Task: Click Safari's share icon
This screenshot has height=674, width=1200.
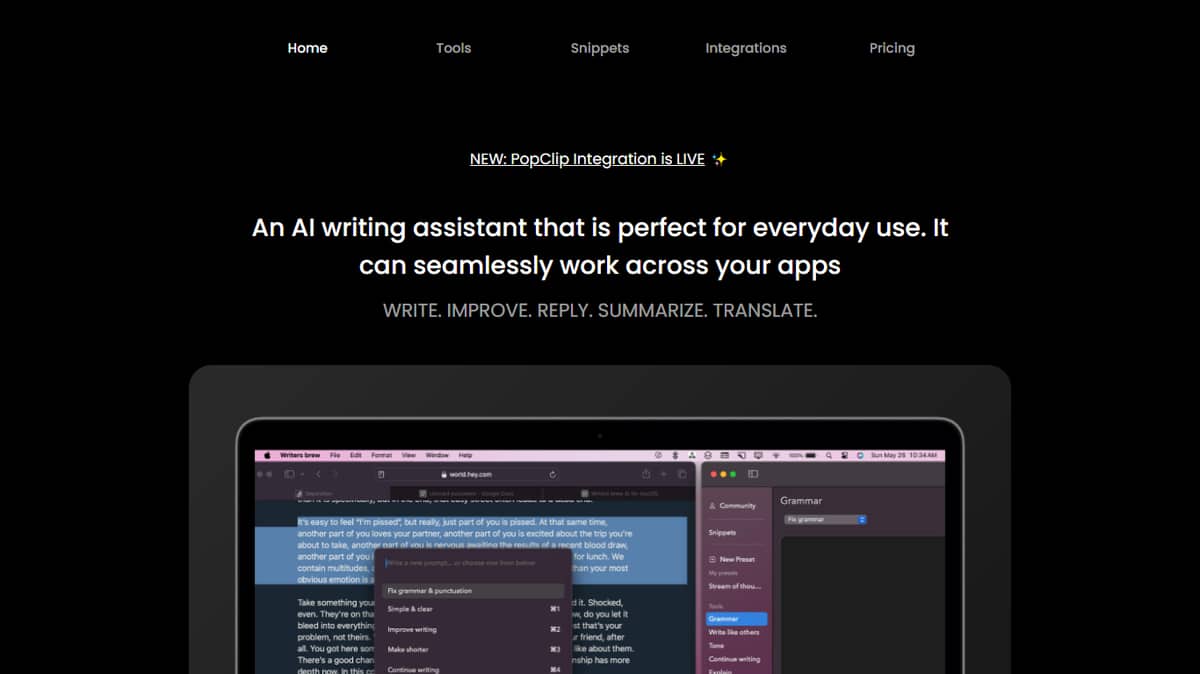Action: click(x=646, y=474)
